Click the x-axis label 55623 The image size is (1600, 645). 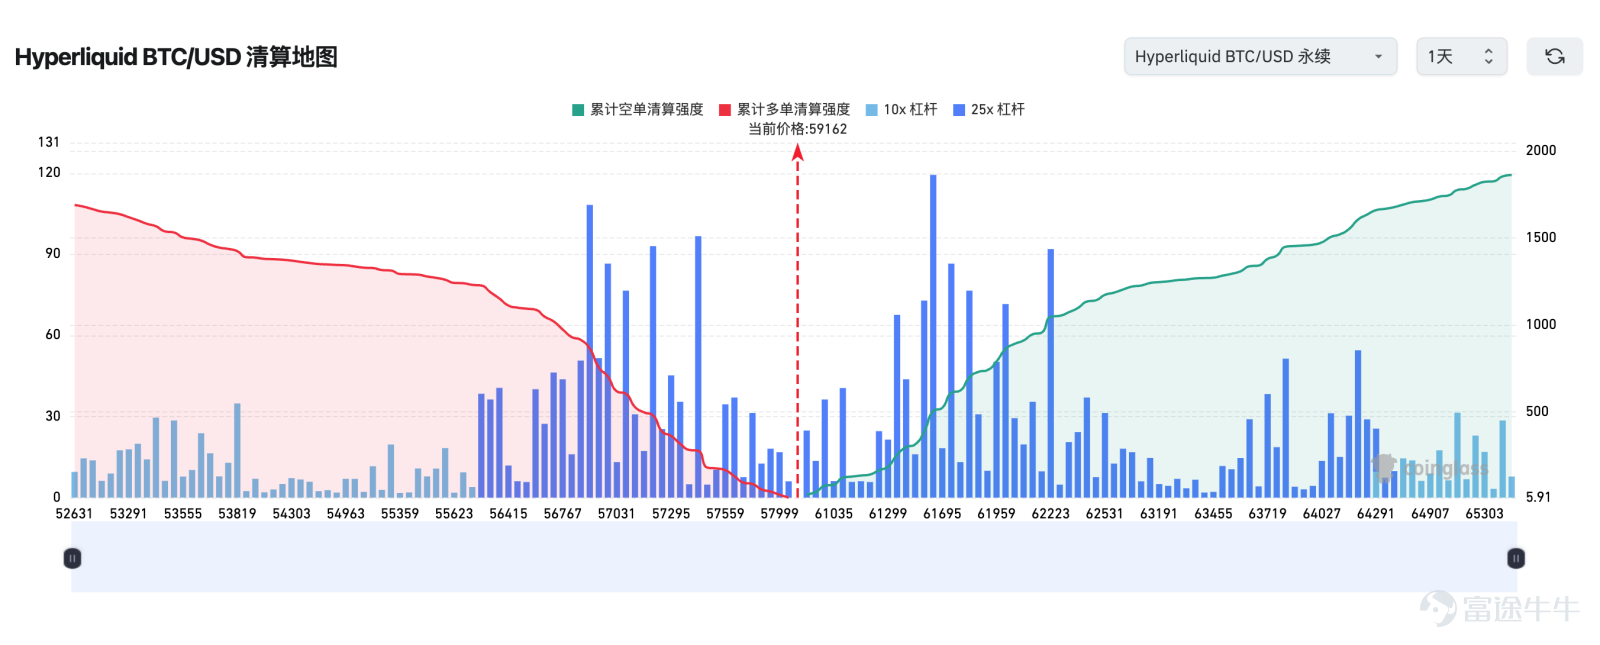(454, 513)
